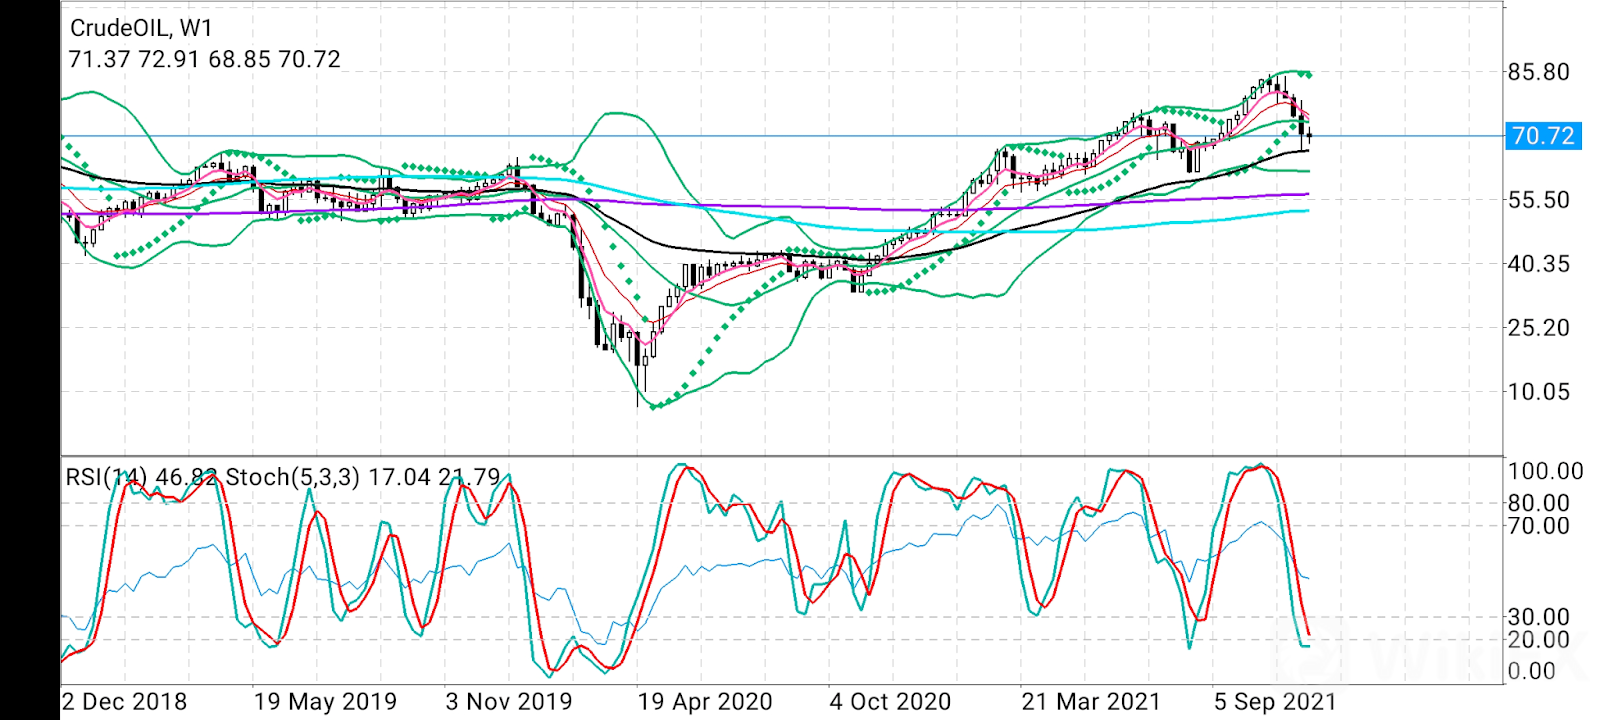This screenshot has height=720, width=1600.
Task: Click the 100.00 oscillator axis level
Action: pos(1545,471)
